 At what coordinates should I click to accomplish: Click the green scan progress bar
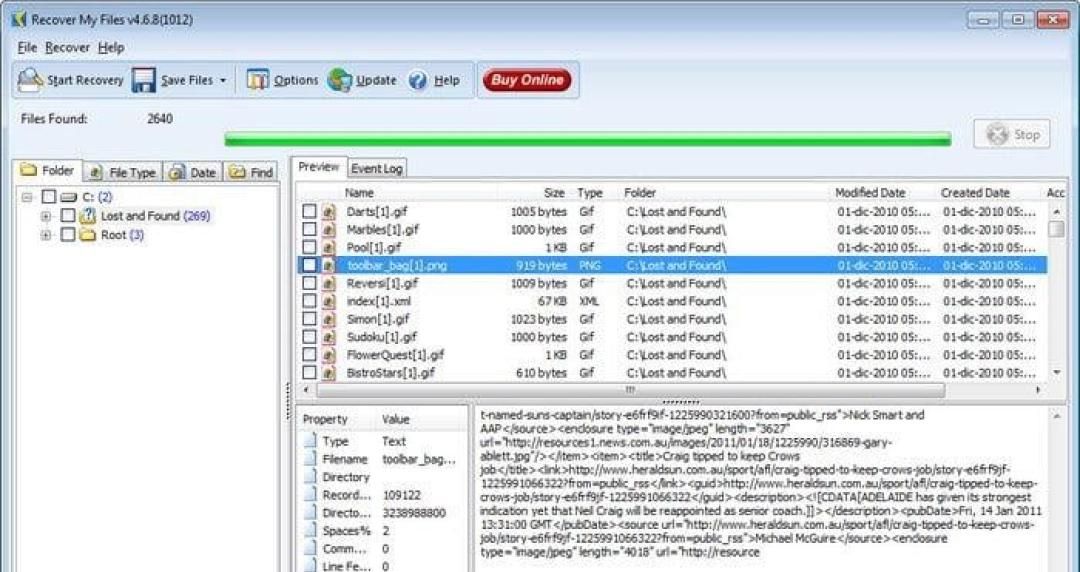(x=587, y=140)
